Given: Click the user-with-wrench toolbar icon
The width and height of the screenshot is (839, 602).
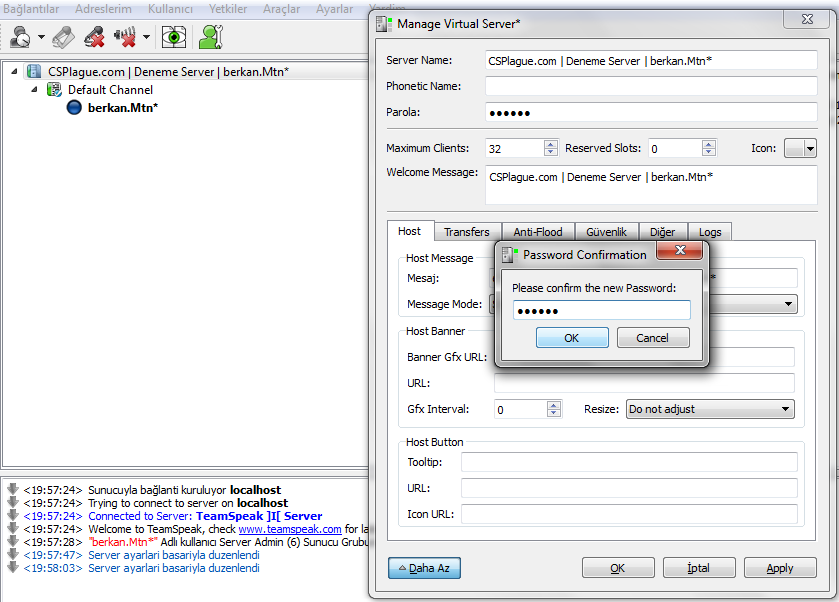Looking at the screenshot, I should (210, 37).
